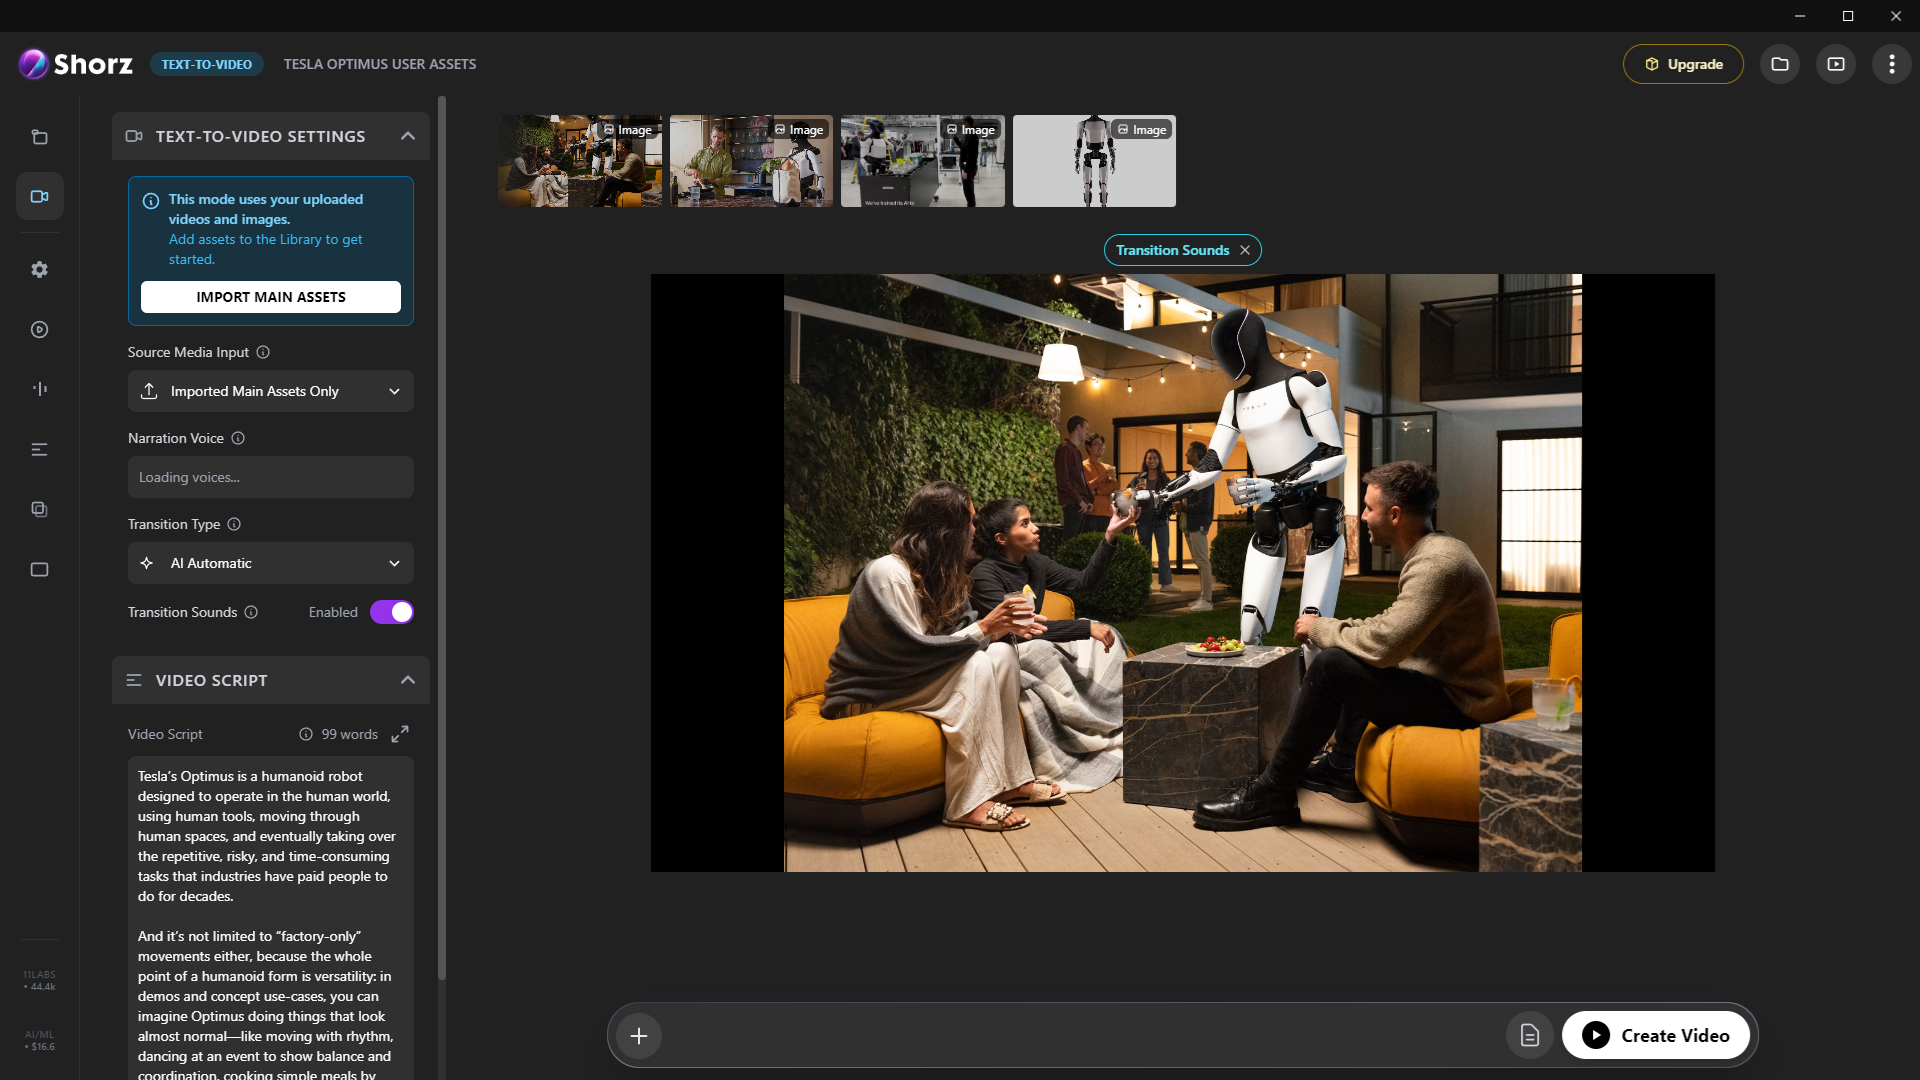Select the Text-to-Video camera icon in sidebar

39,196
